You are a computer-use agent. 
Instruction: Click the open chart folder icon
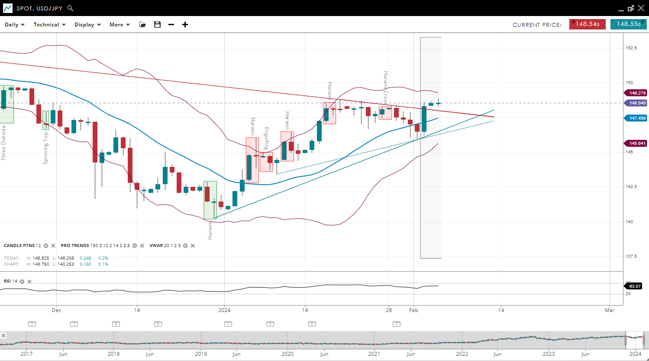pyautogui.click(x=142, y=25)
